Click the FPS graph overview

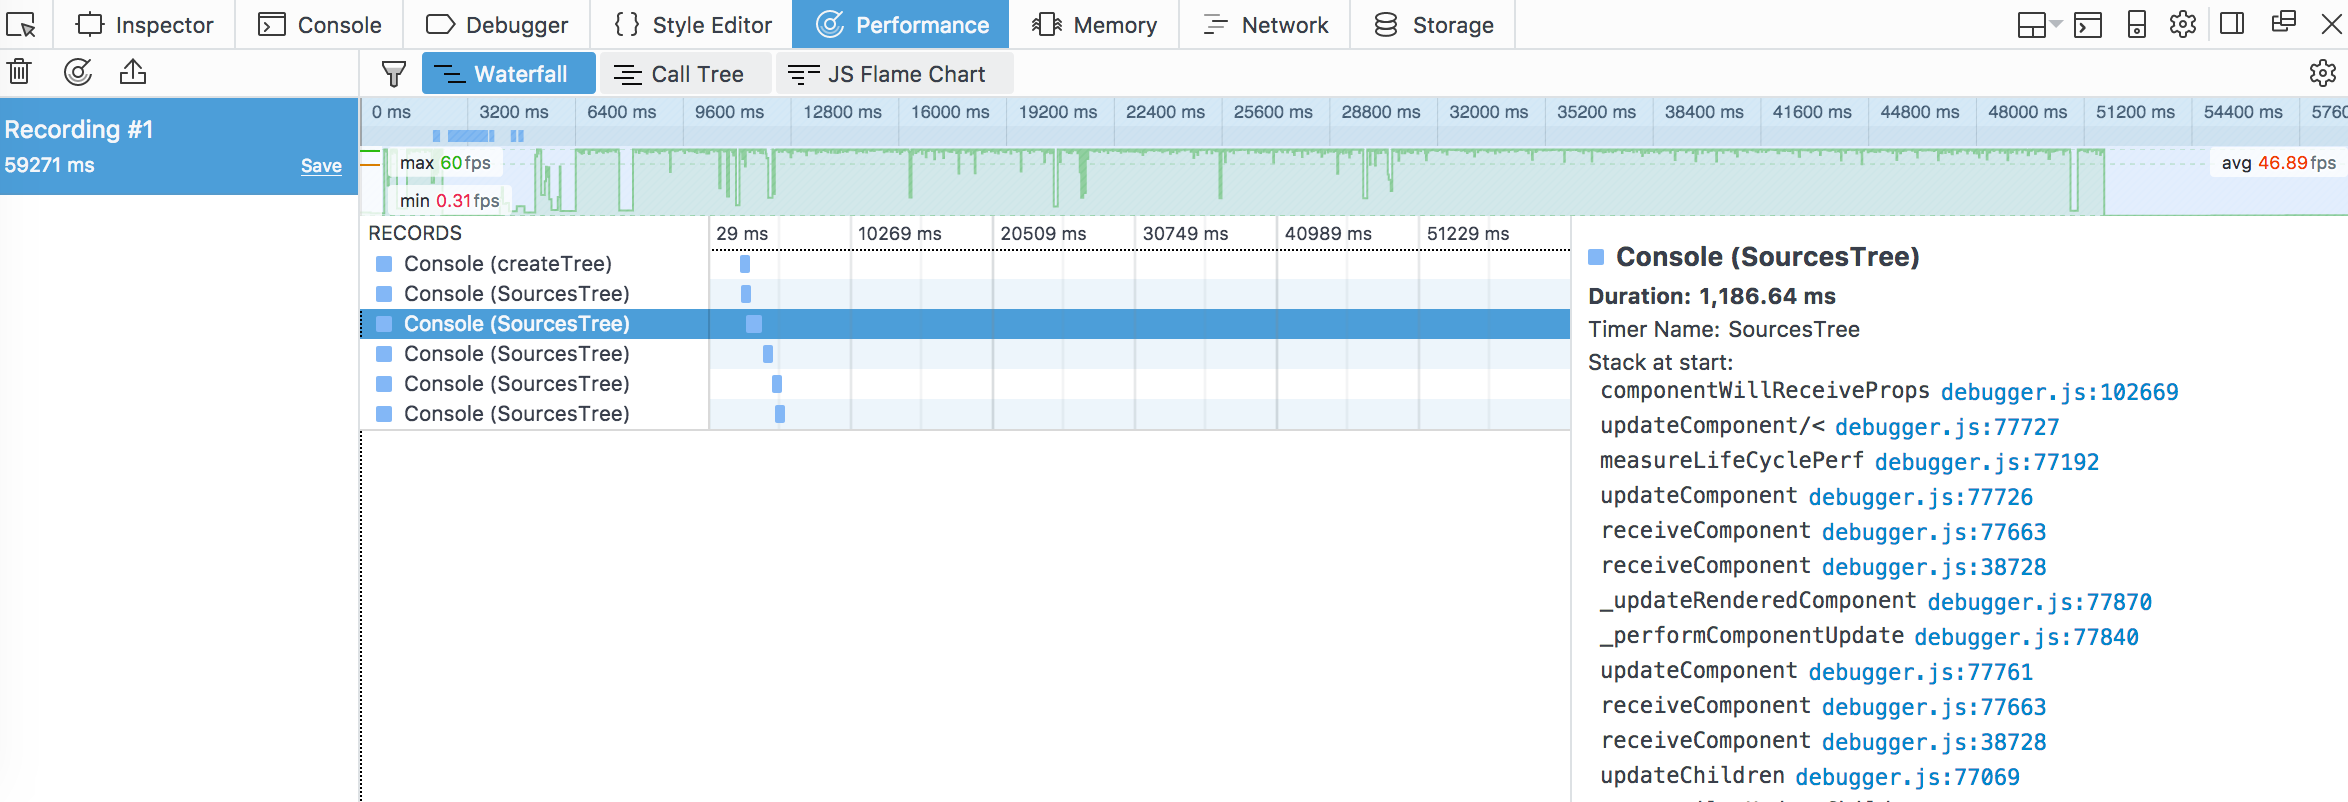pos(1354,181)
